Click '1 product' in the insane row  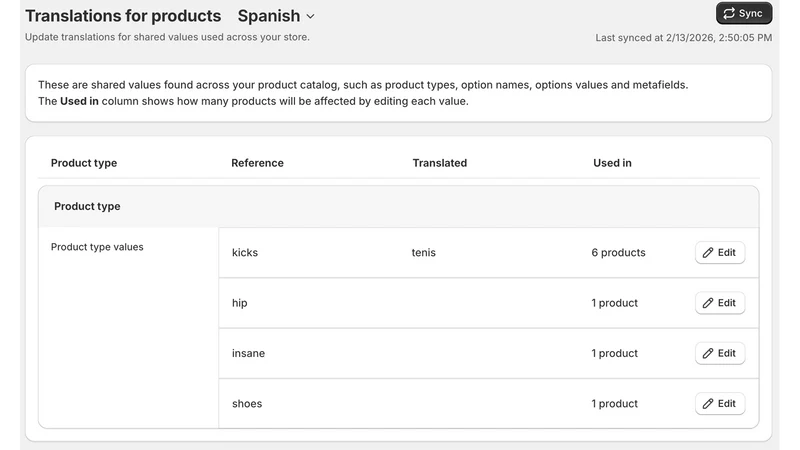[x=615, y=353]
